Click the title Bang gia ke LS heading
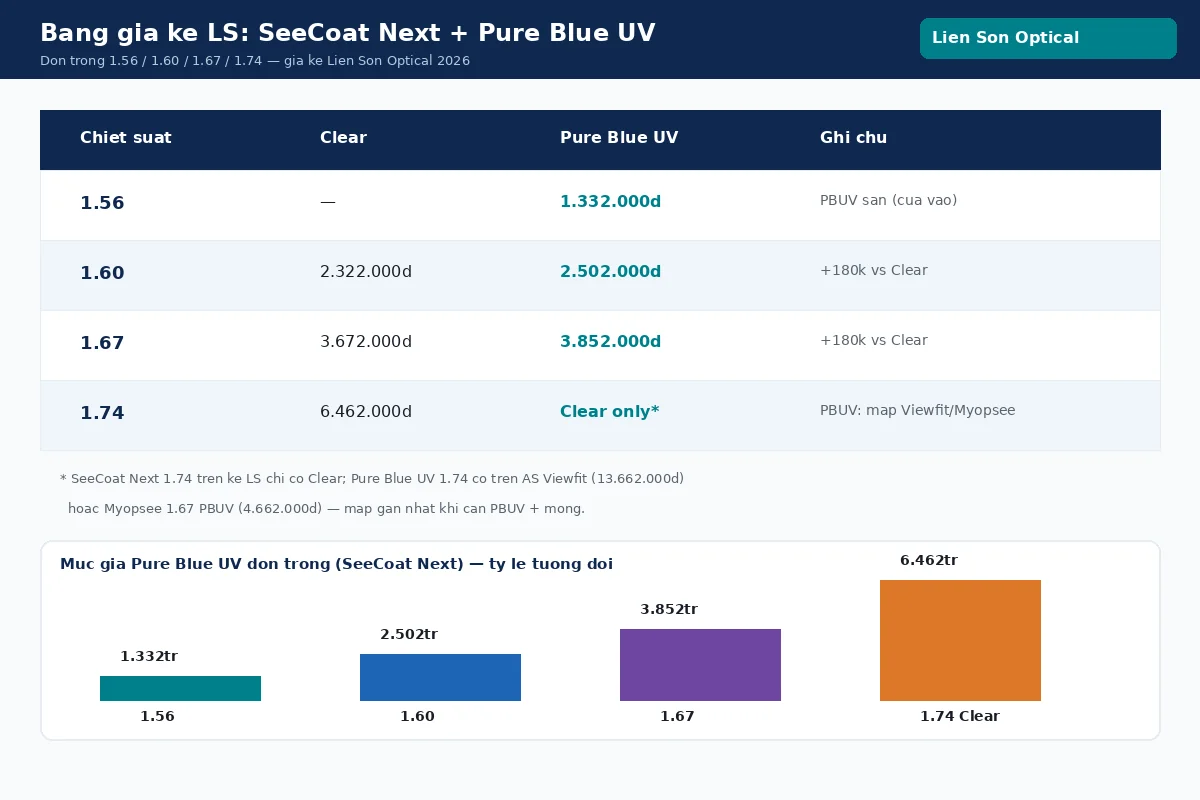Image resolution: width=1200 pixels, height=800 pixels. click(348, 33)
